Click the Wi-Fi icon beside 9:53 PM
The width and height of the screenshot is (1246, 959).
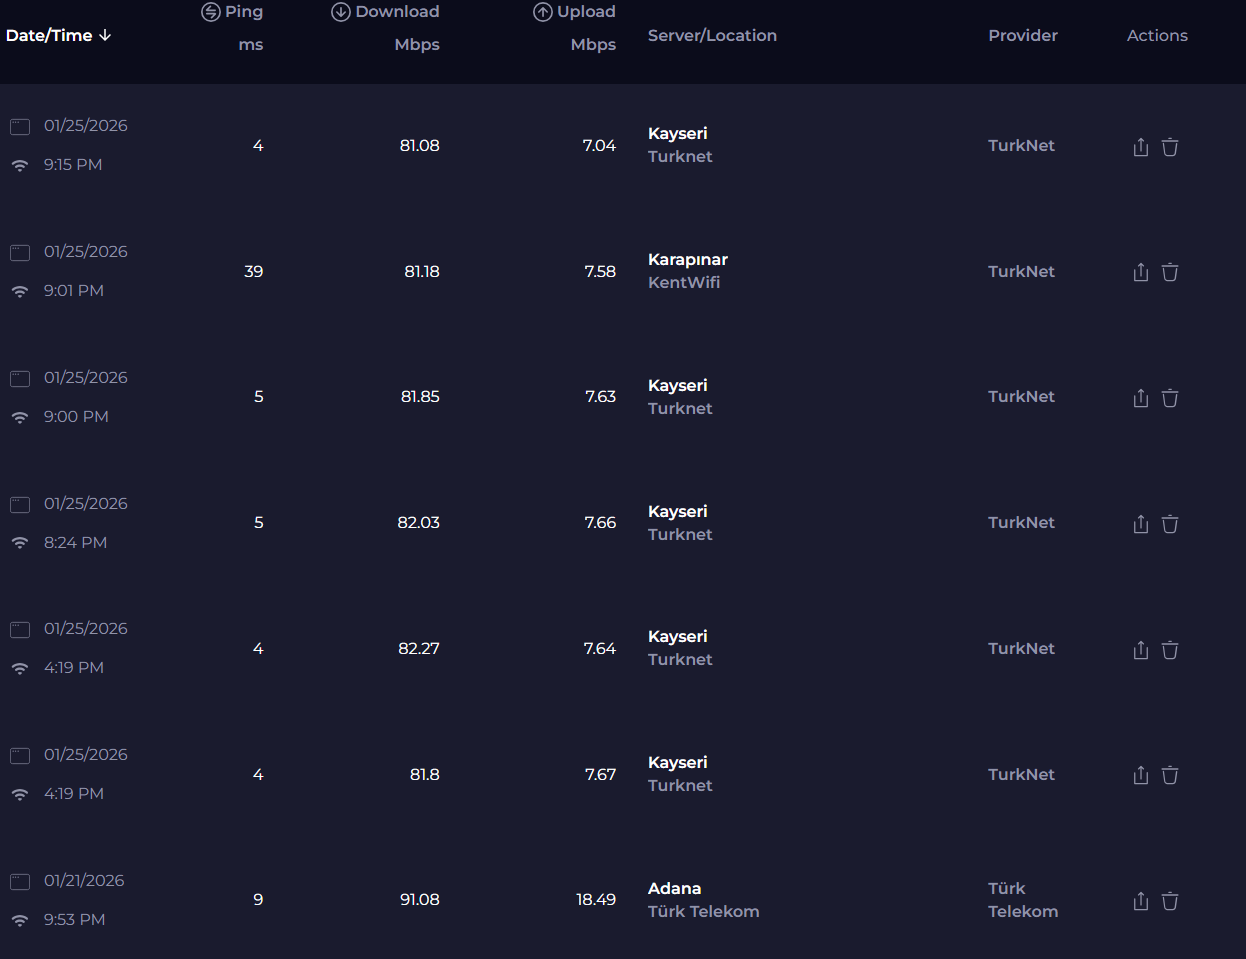(20, 920)
